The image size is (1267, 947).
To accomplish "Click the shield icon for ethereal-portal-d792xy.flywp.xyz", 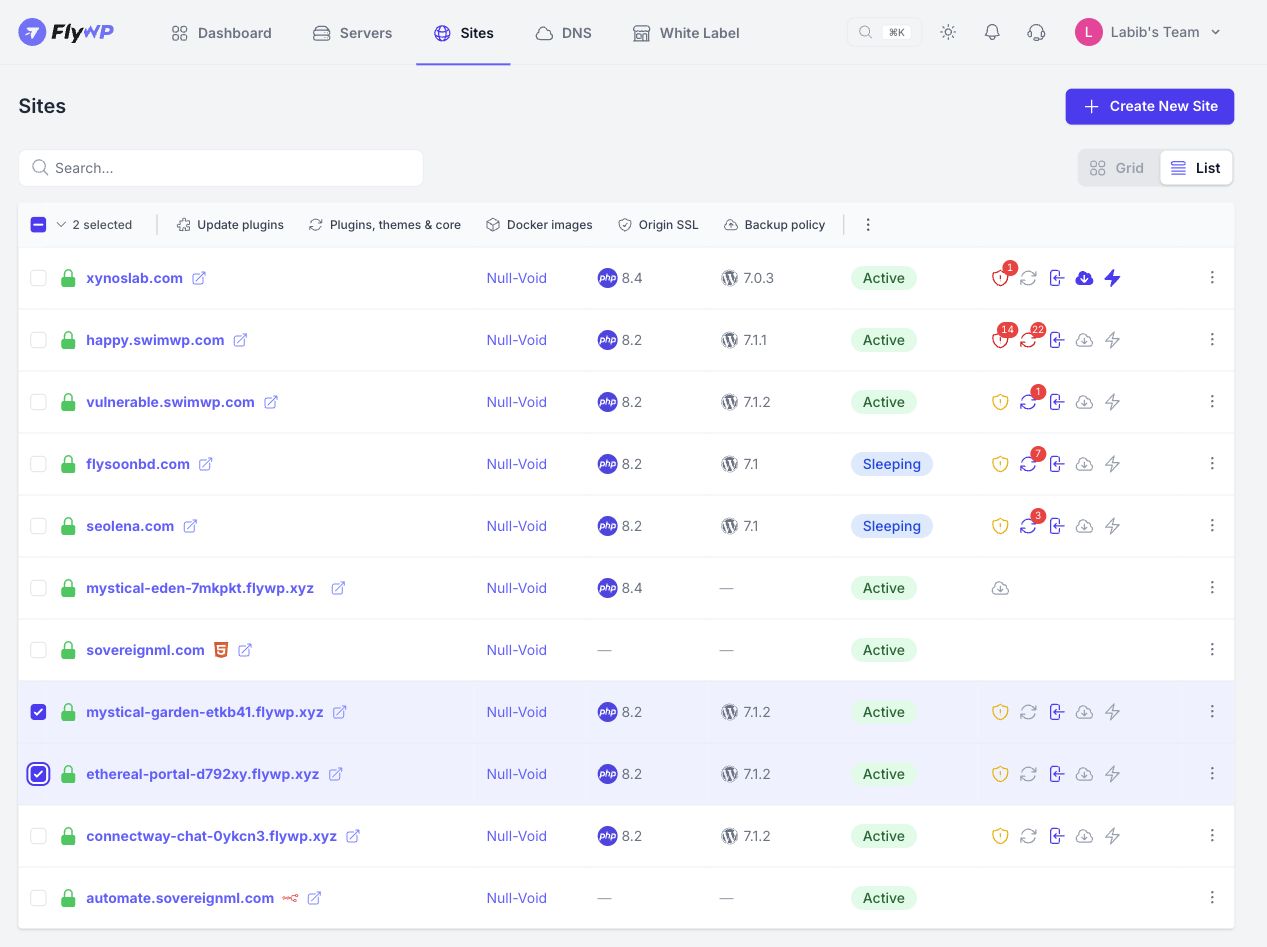I will coord(1000,774).
